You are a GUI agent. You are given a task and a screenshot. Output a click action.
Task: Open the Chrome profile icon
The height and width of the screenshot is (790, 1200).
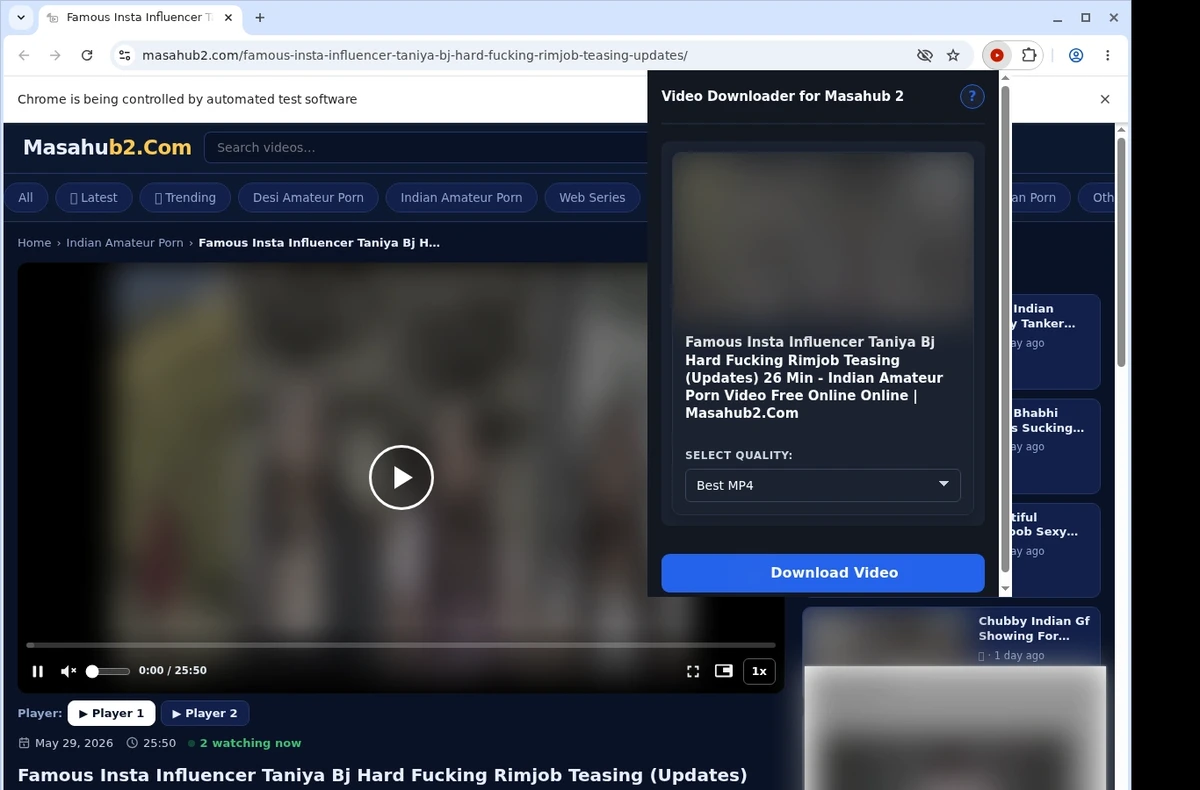pyautogui.click(x=1076, y=56)
